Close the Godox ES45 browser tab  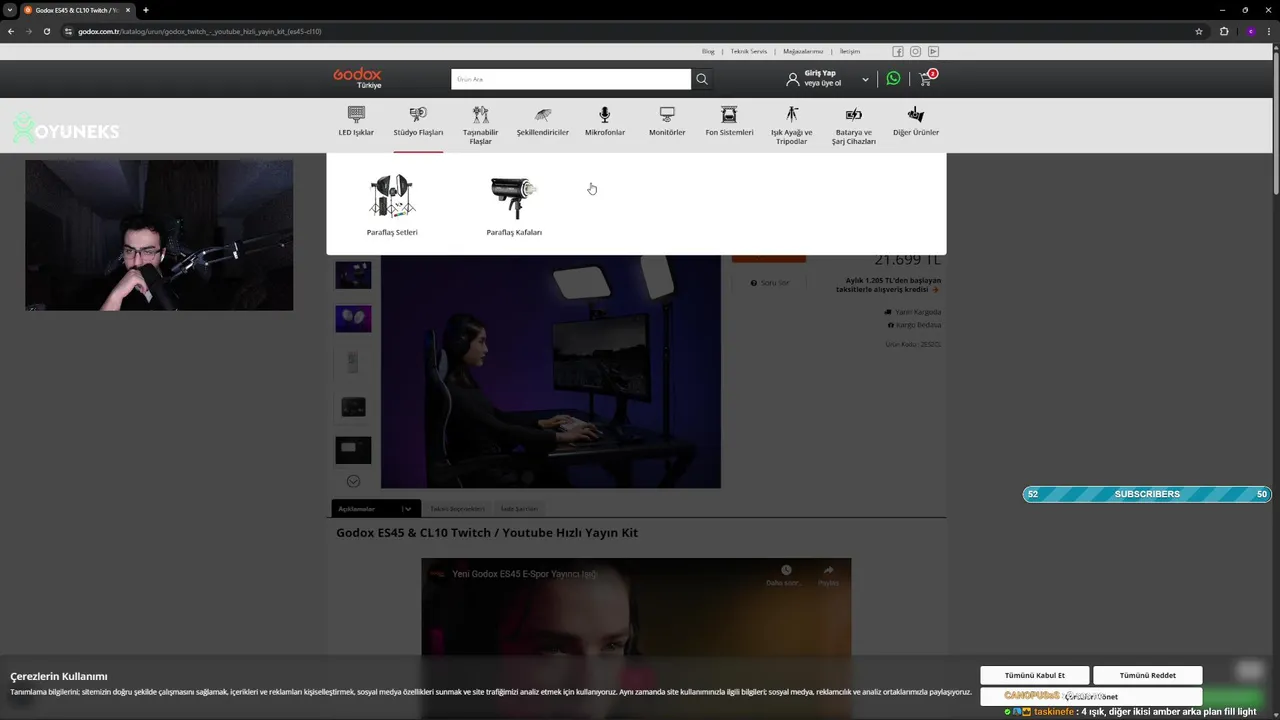[128, 10]
